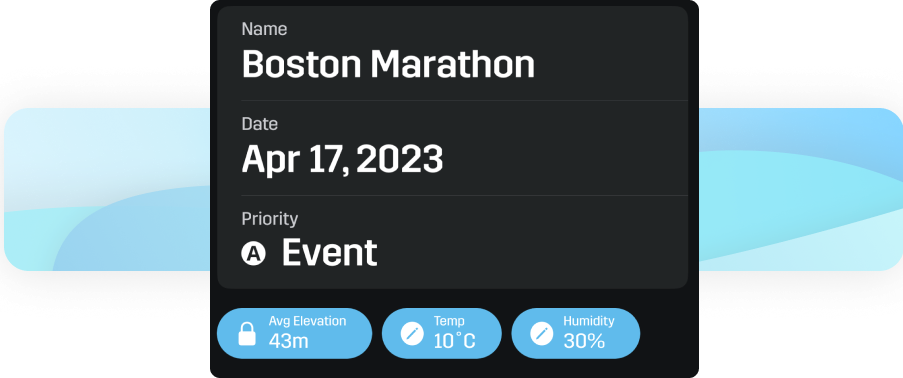Viewport: 903px width, 378px height.
Task: Click the Avg Elevation label text
Action: (308, 321)
